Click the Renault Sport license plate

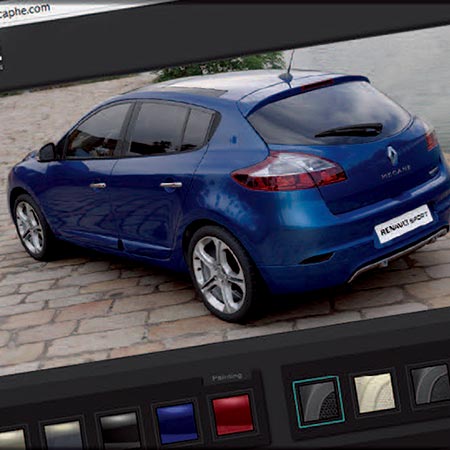404,224
